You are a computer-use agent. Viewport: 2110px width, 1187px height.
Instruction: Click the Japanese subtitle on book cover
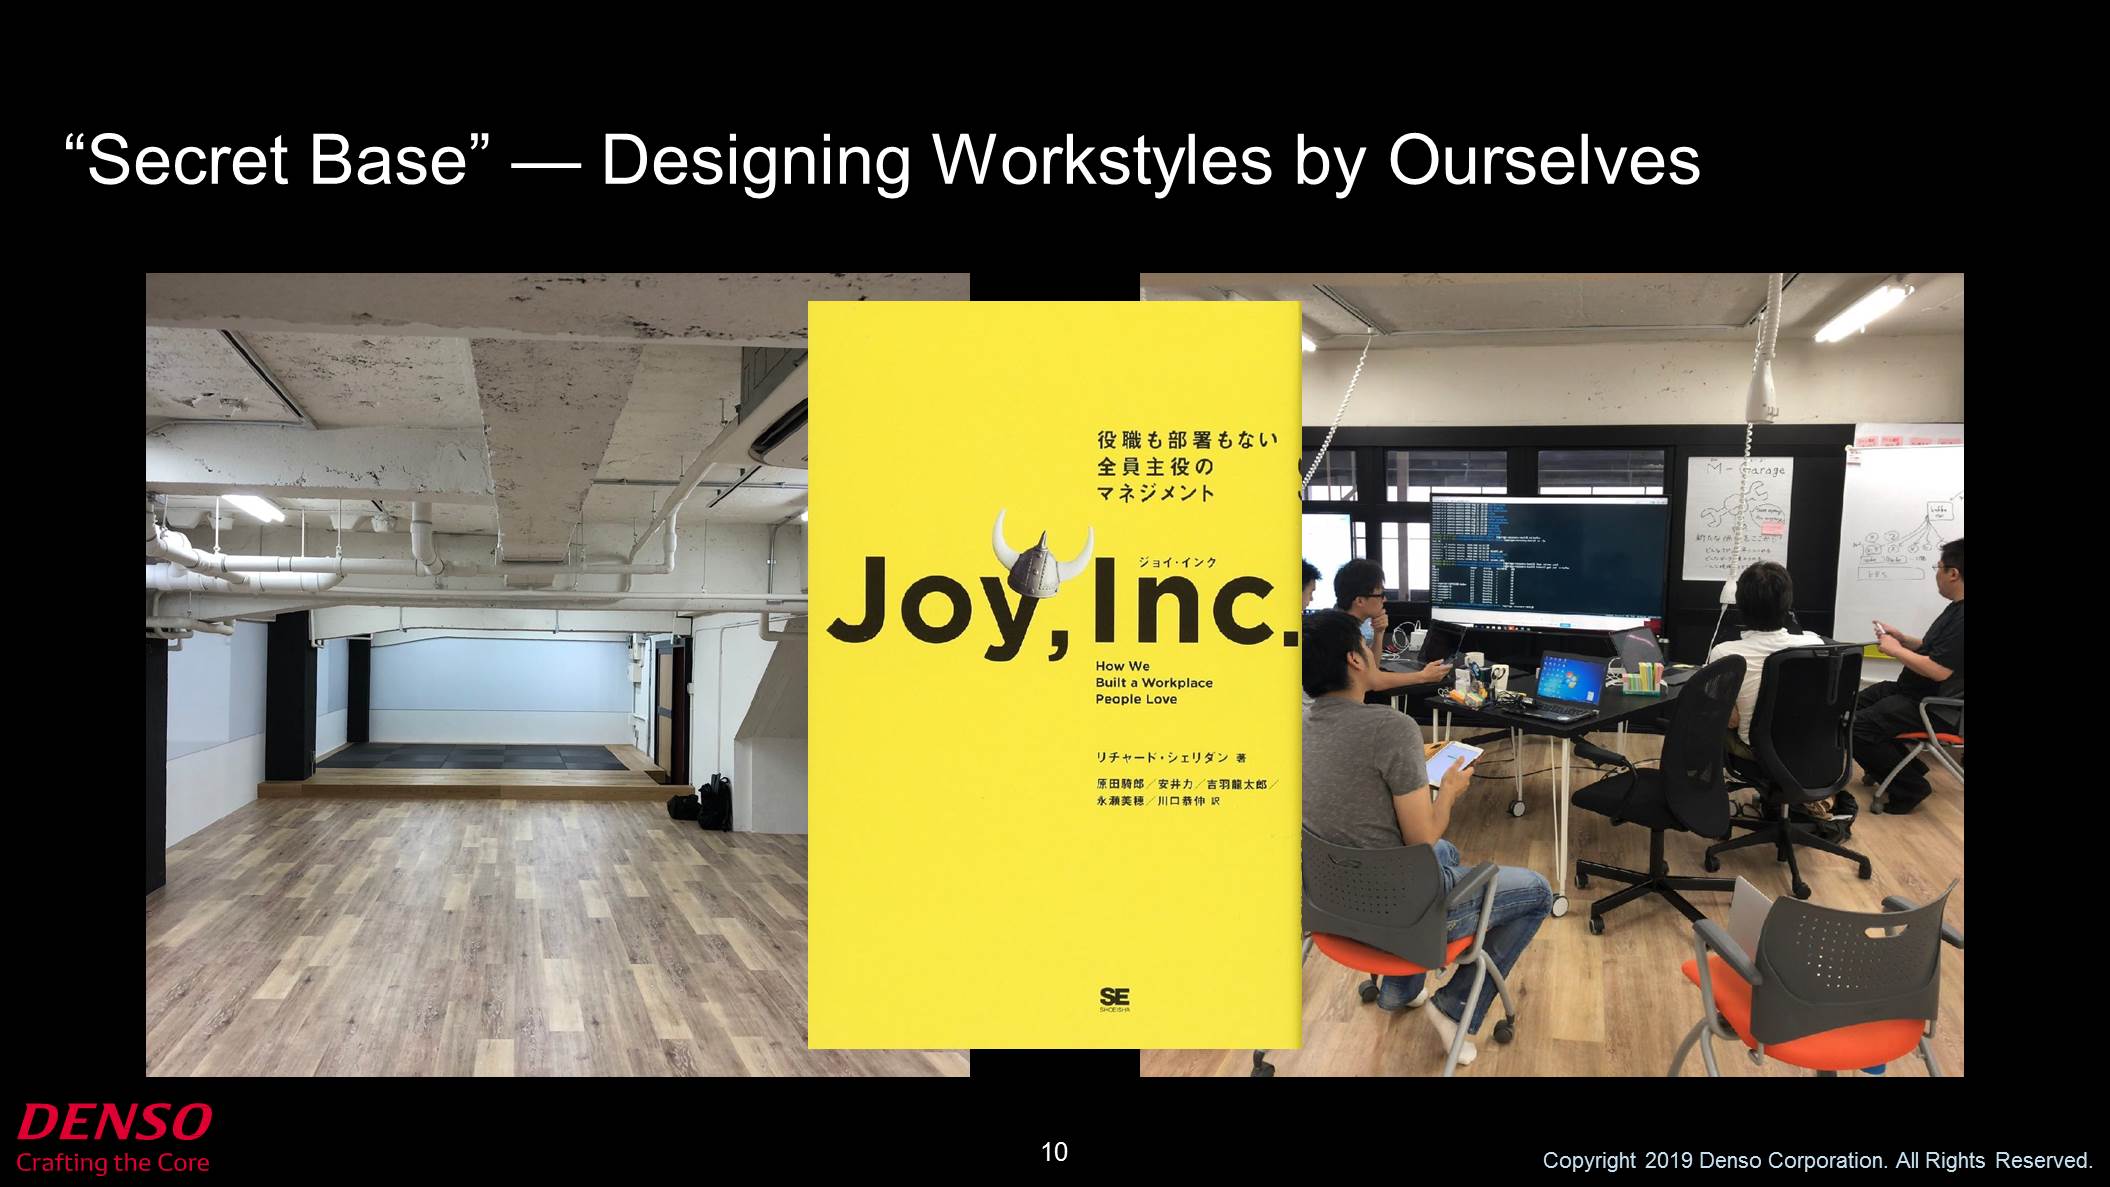tap(1186, 466)
